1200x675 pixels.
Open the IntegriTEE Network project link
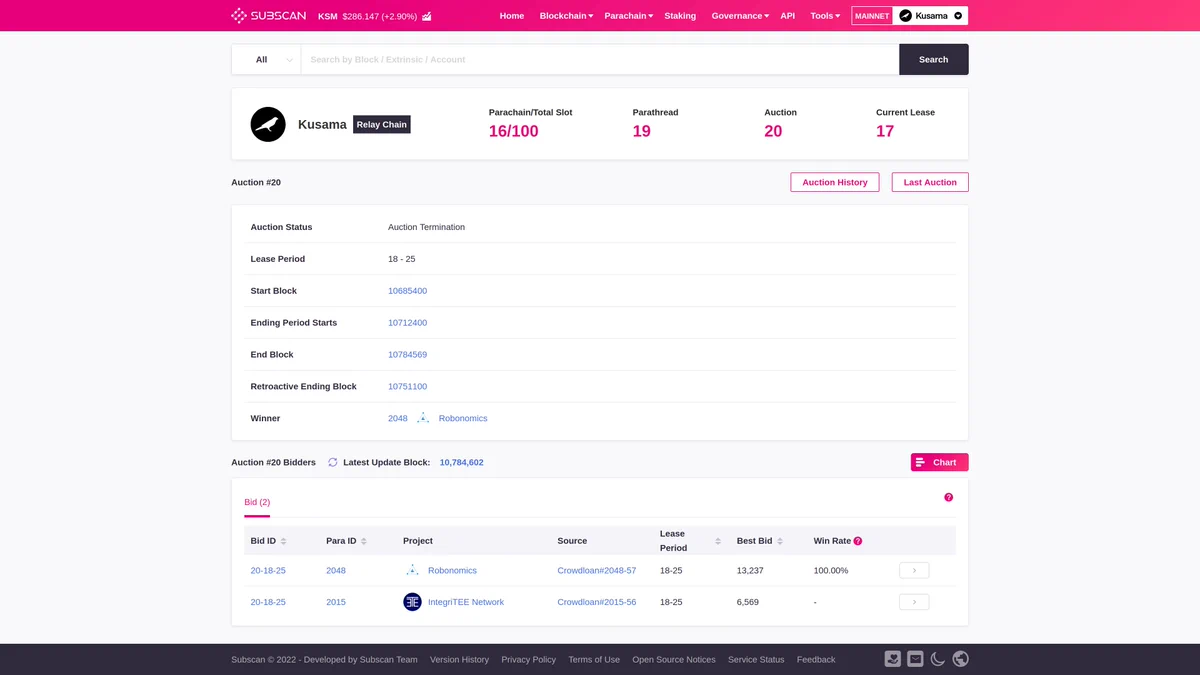466,602
